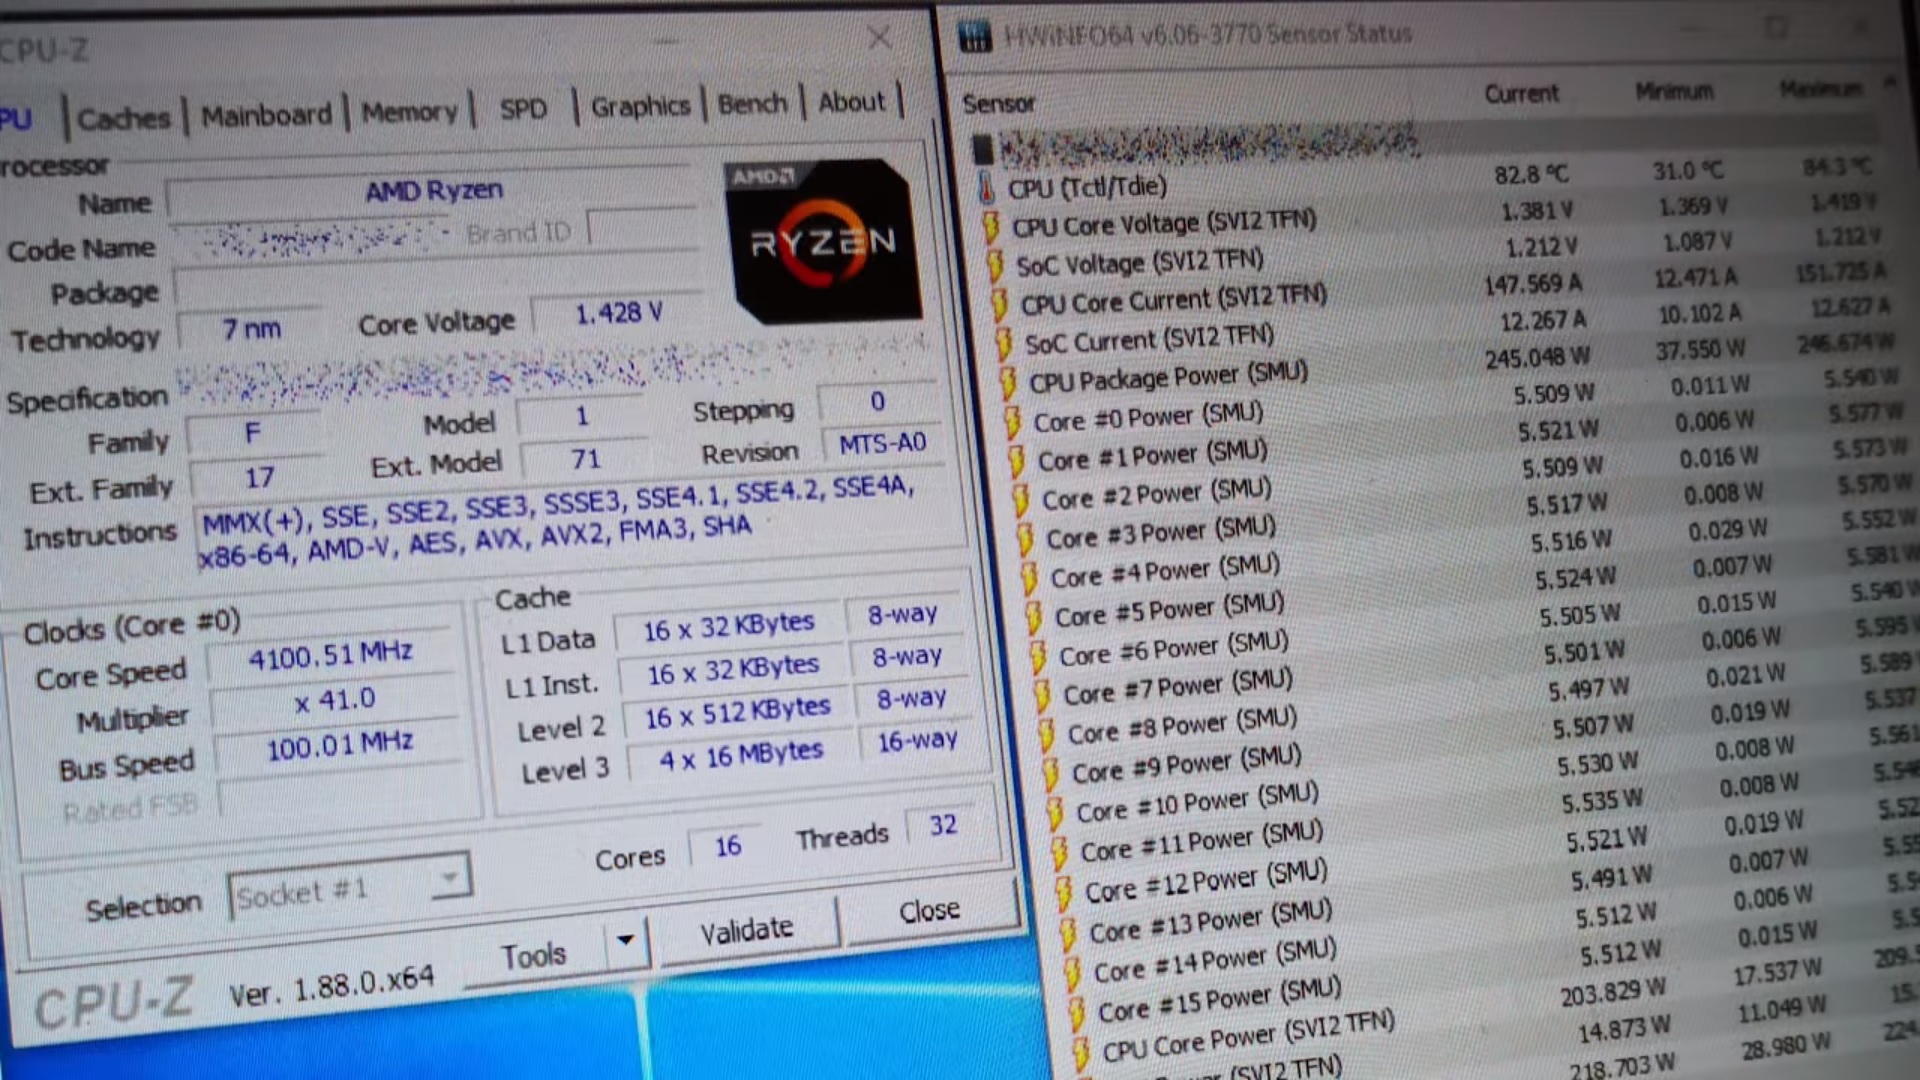Click the Tools button

point(534,956)
